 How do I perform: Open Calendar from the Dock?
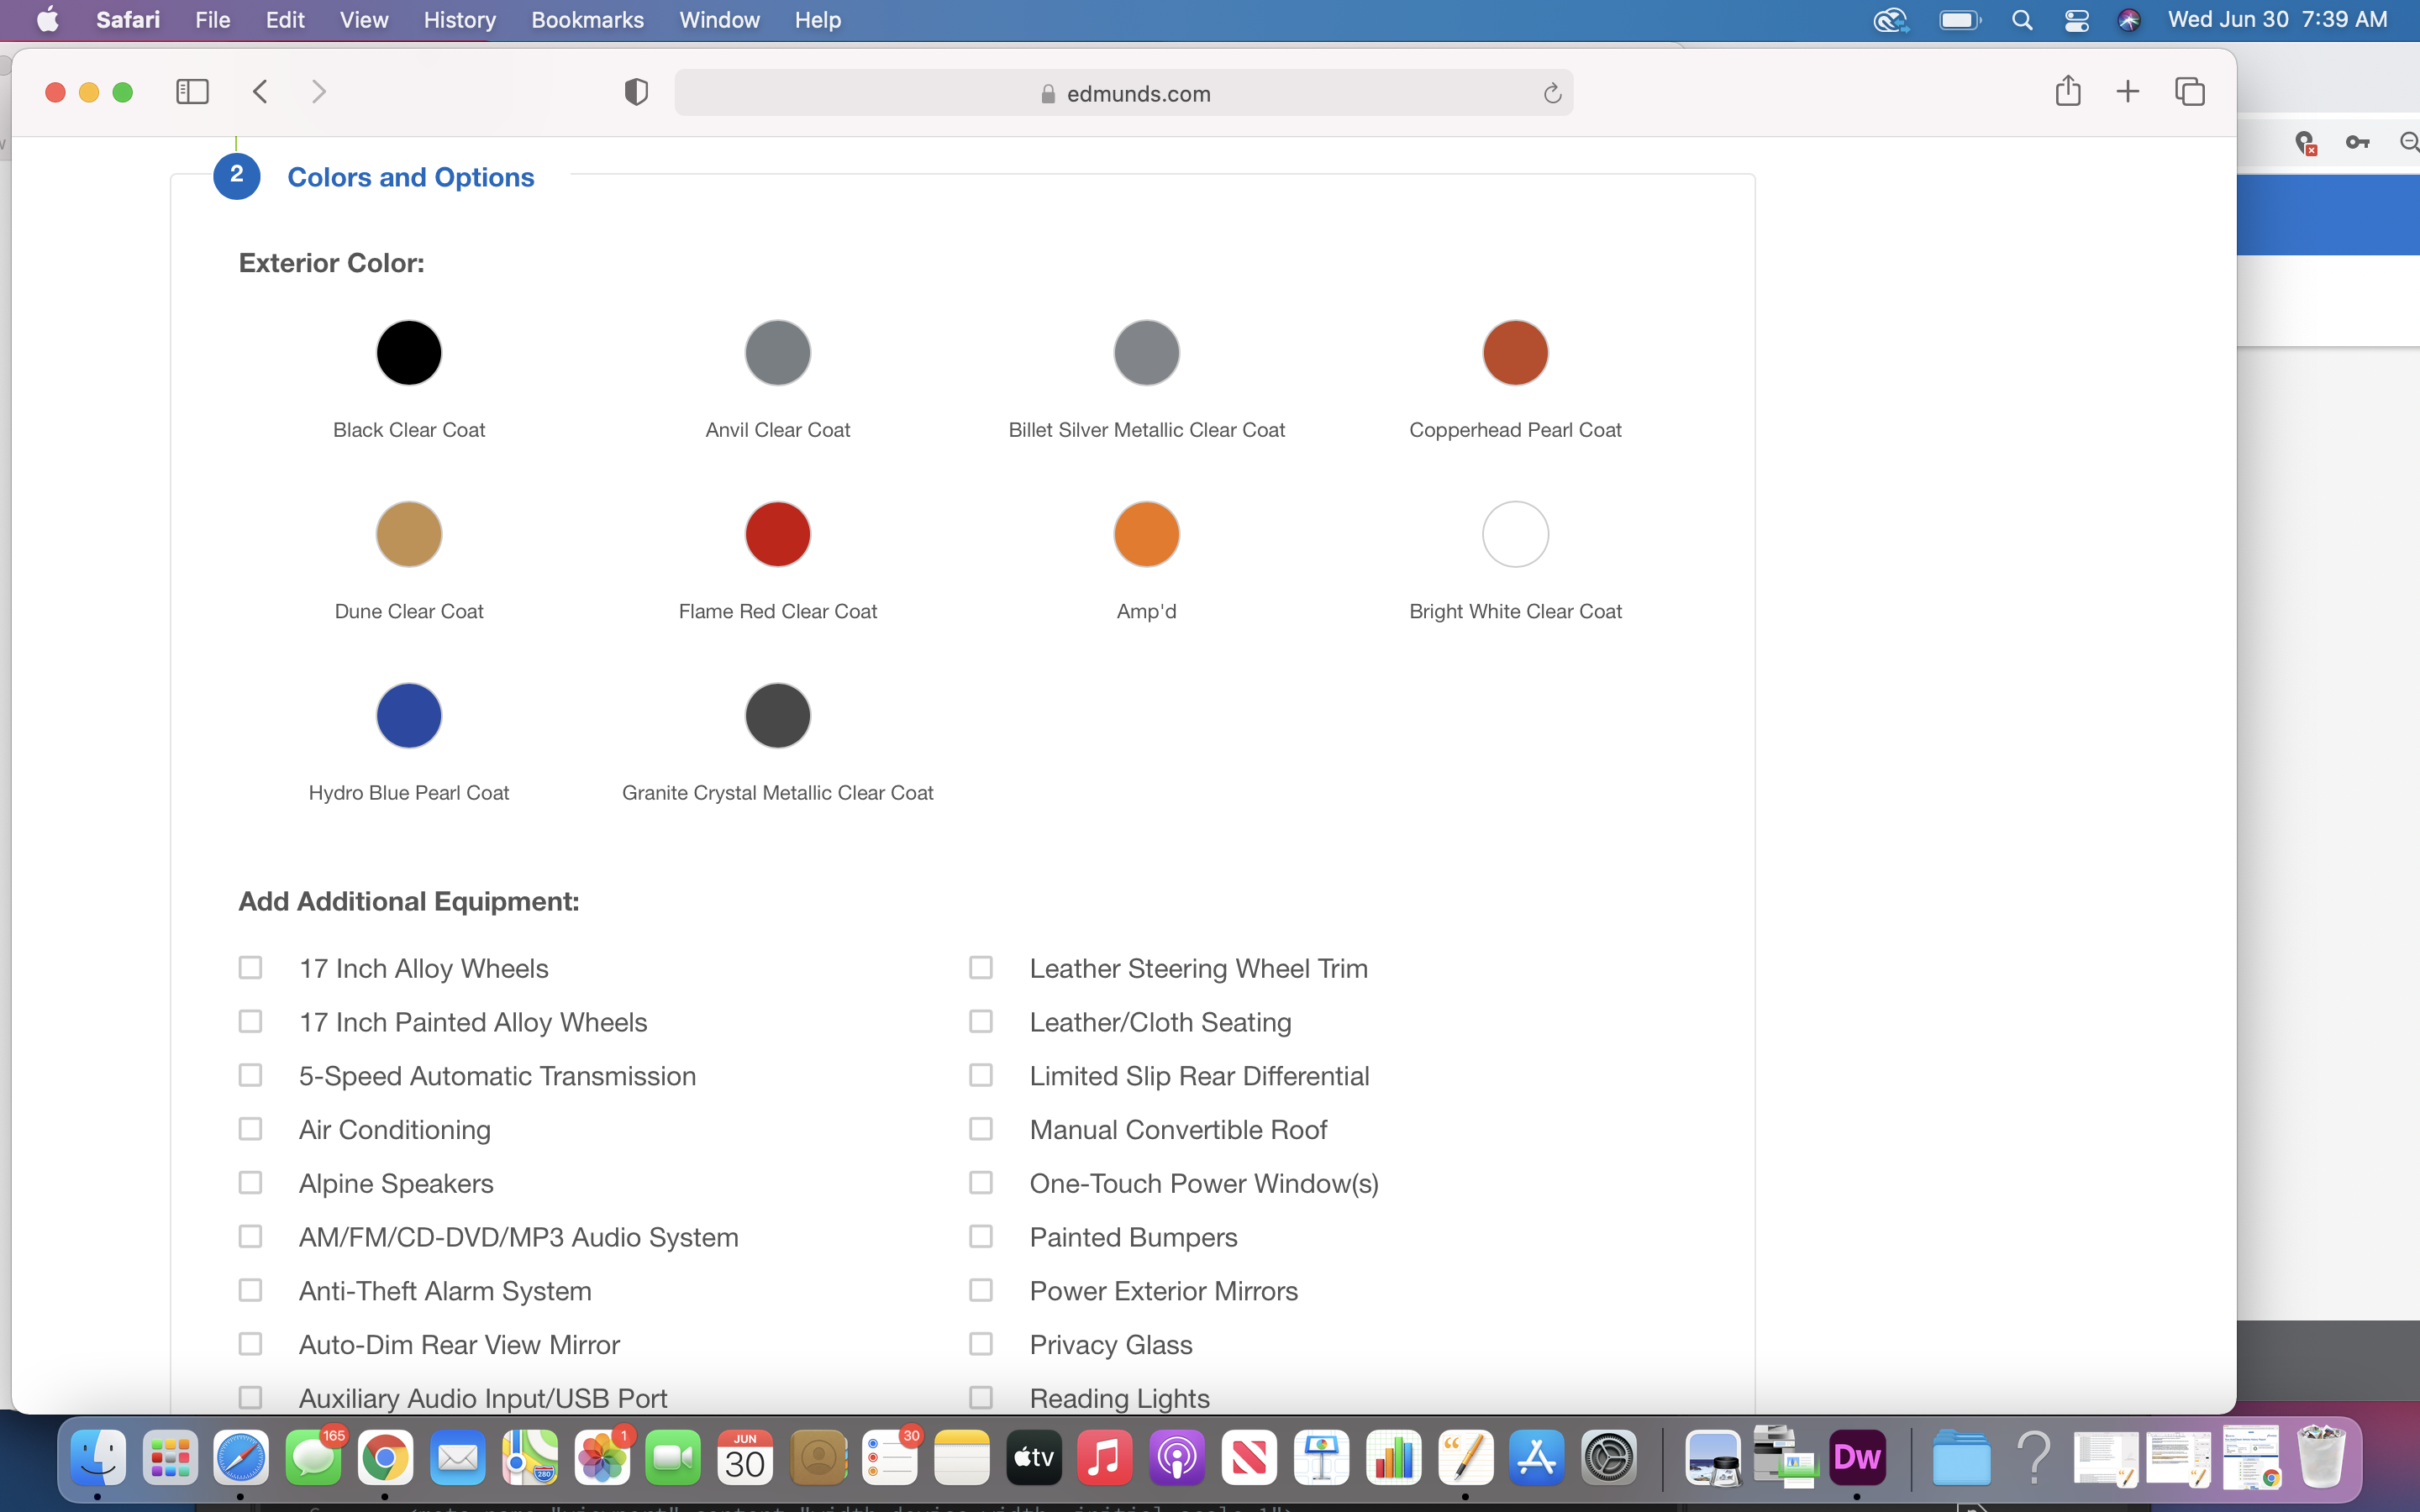(x=746, y=1458)
